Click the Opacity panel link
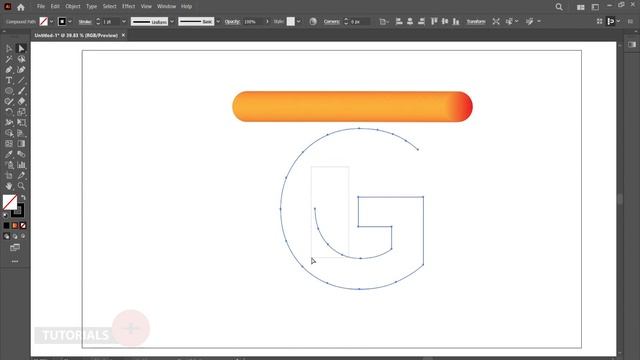The width and height of the screenshot is (640, 360). tap(232, 22)
